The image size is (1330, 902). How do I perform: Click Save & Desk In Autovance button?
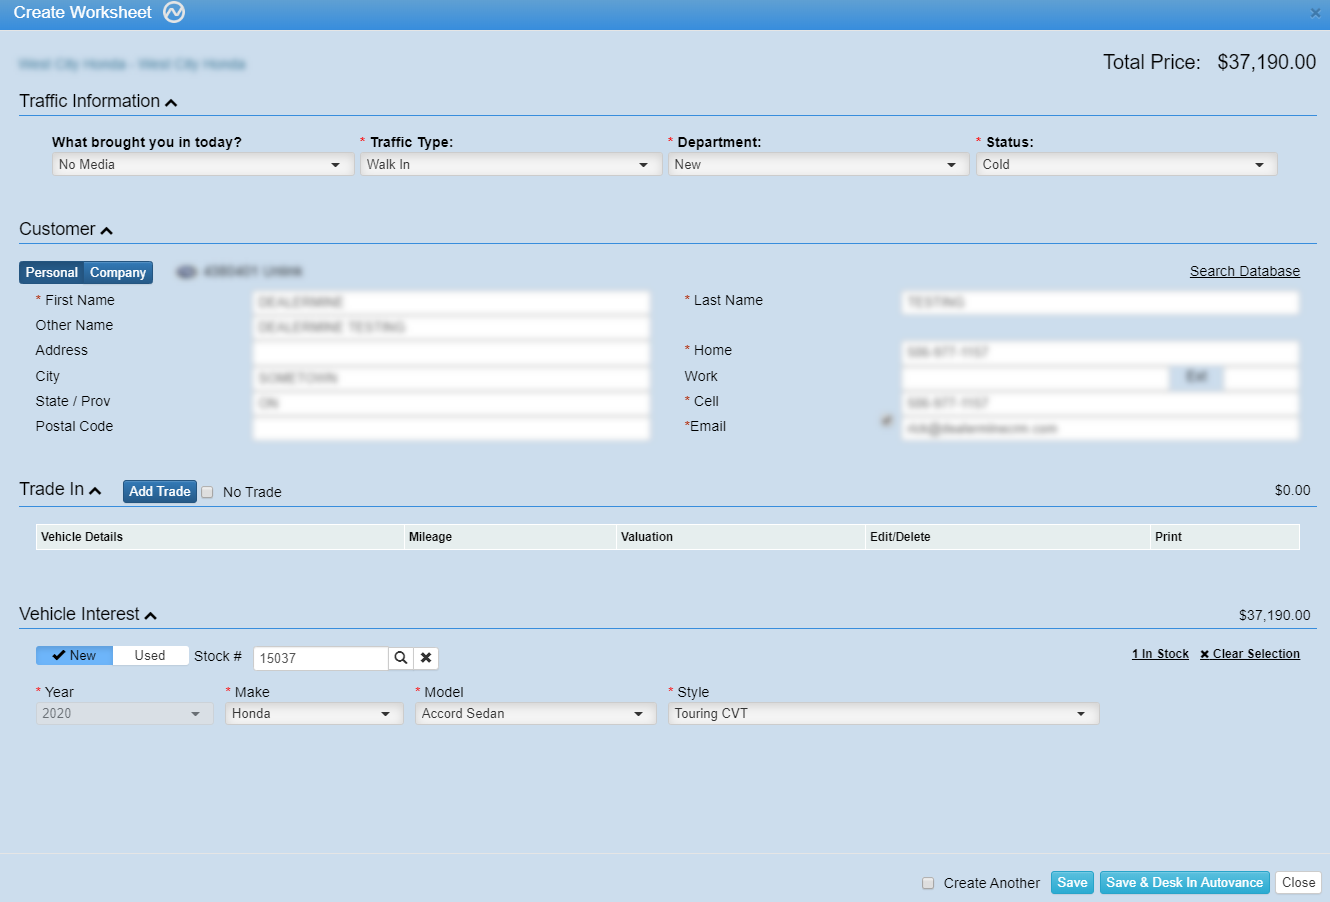tap(1184, 883)
